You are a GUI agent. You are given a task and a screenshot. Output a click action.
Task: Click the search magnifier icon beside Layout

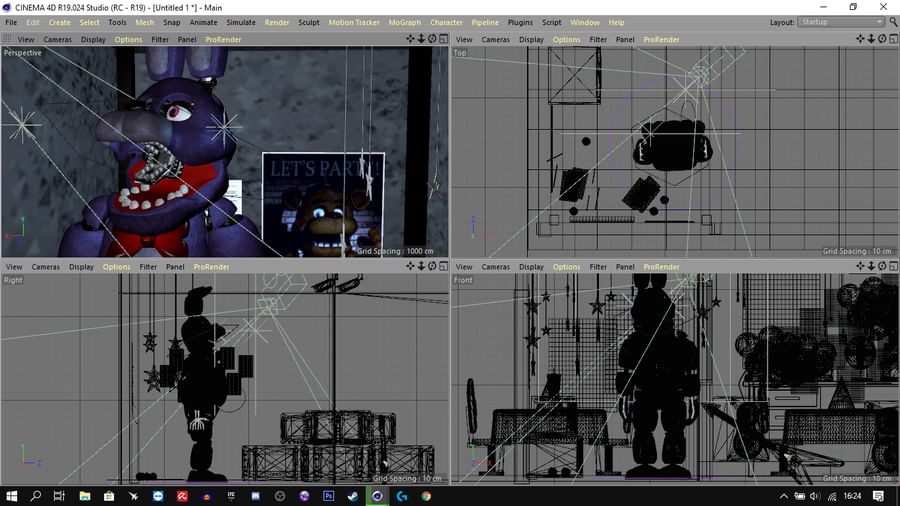point(894,22)
